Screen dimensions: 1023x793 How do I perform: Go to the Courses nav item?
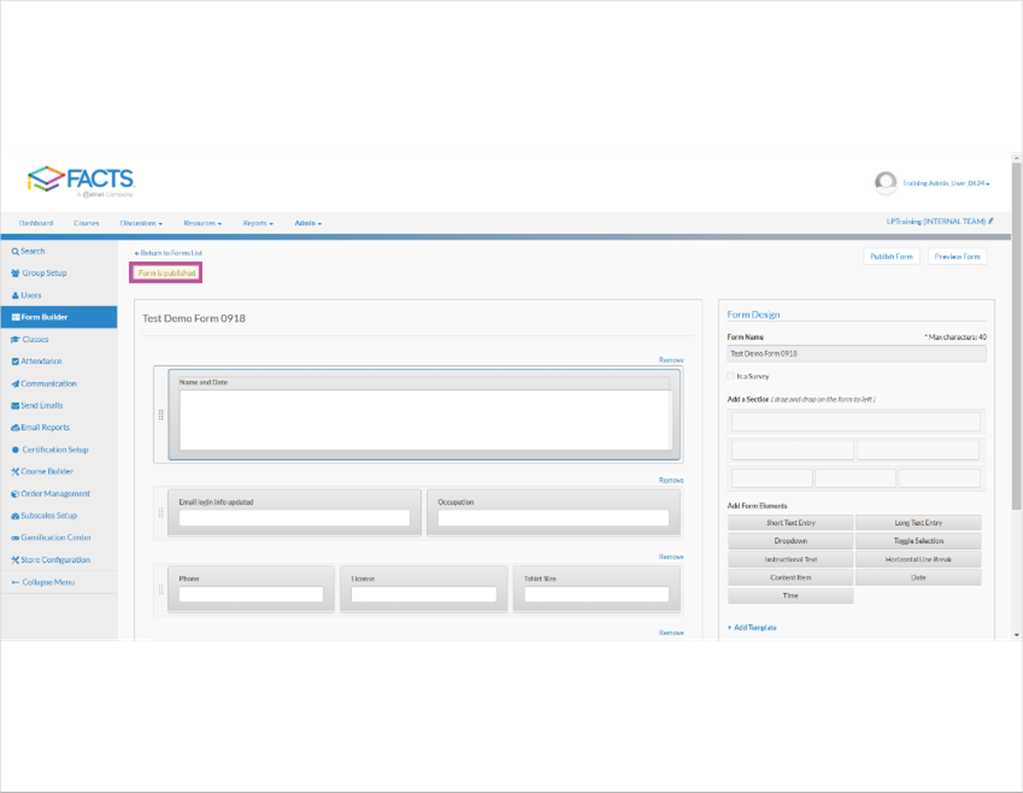(x=86, y=223)
